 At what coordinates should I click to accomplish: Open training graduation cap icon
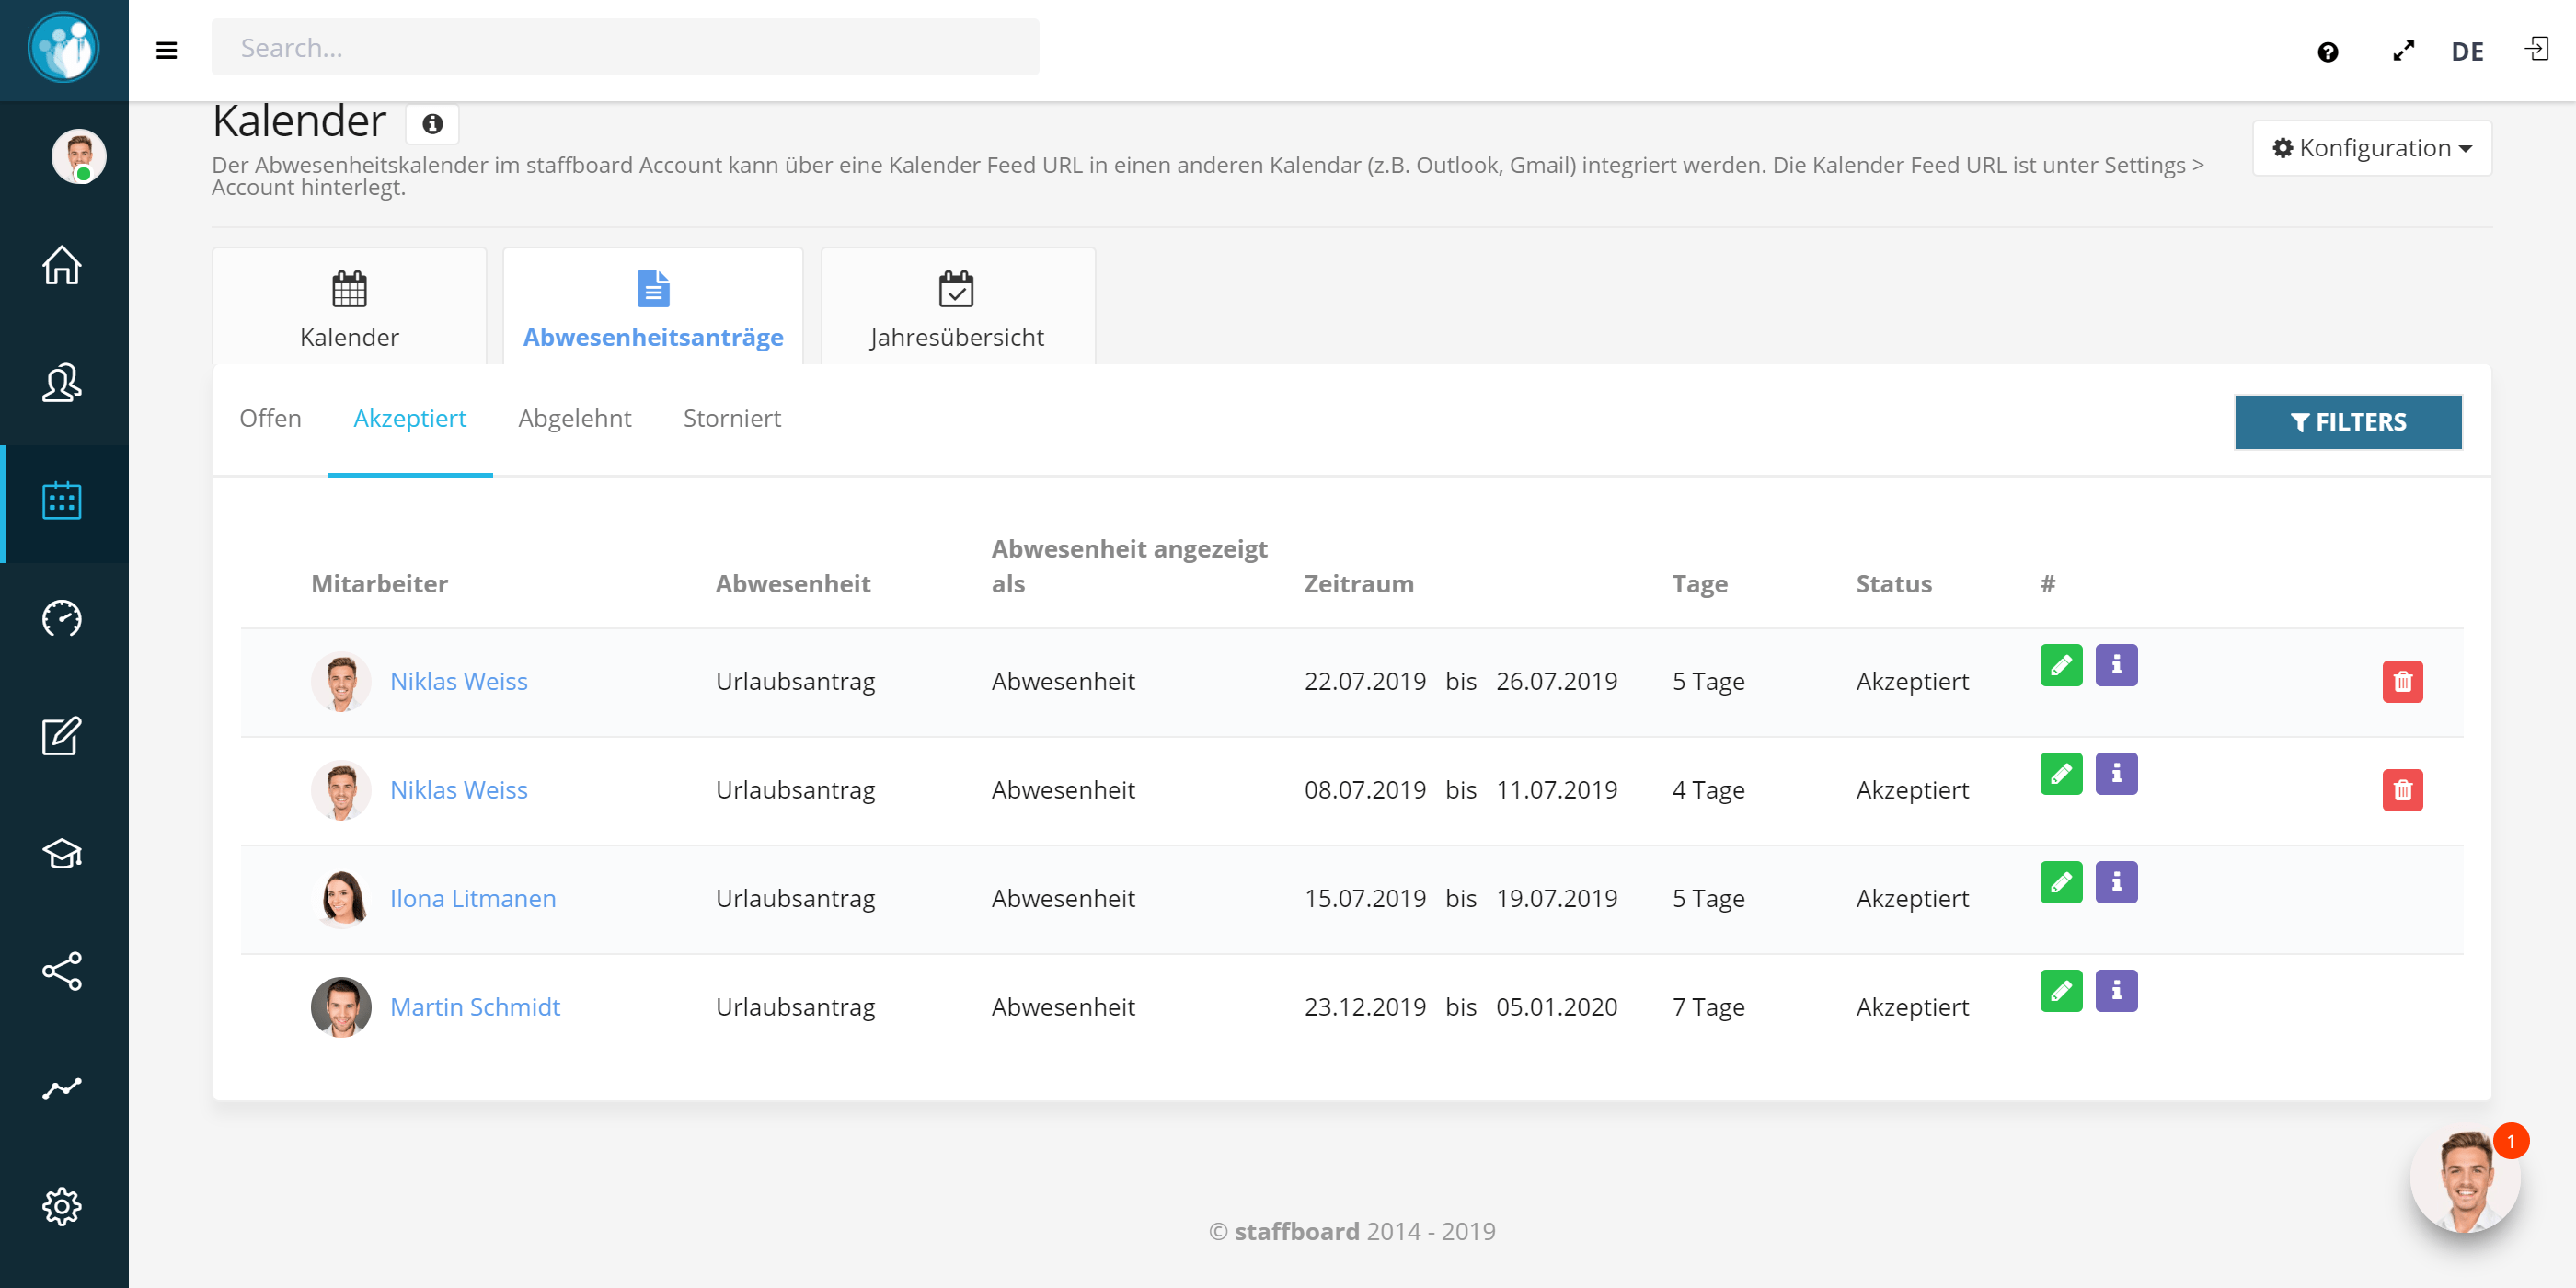(62, 853)
